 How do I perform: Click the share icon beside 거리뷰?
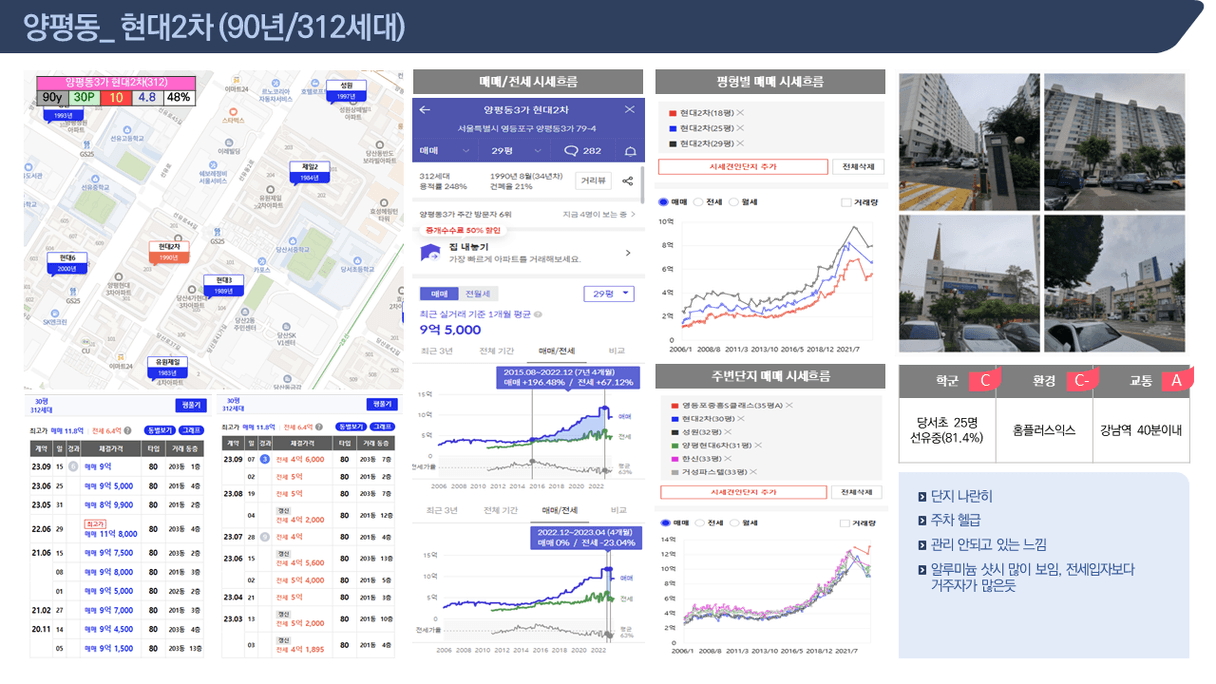pyautogui.click(x=628, y=181)
